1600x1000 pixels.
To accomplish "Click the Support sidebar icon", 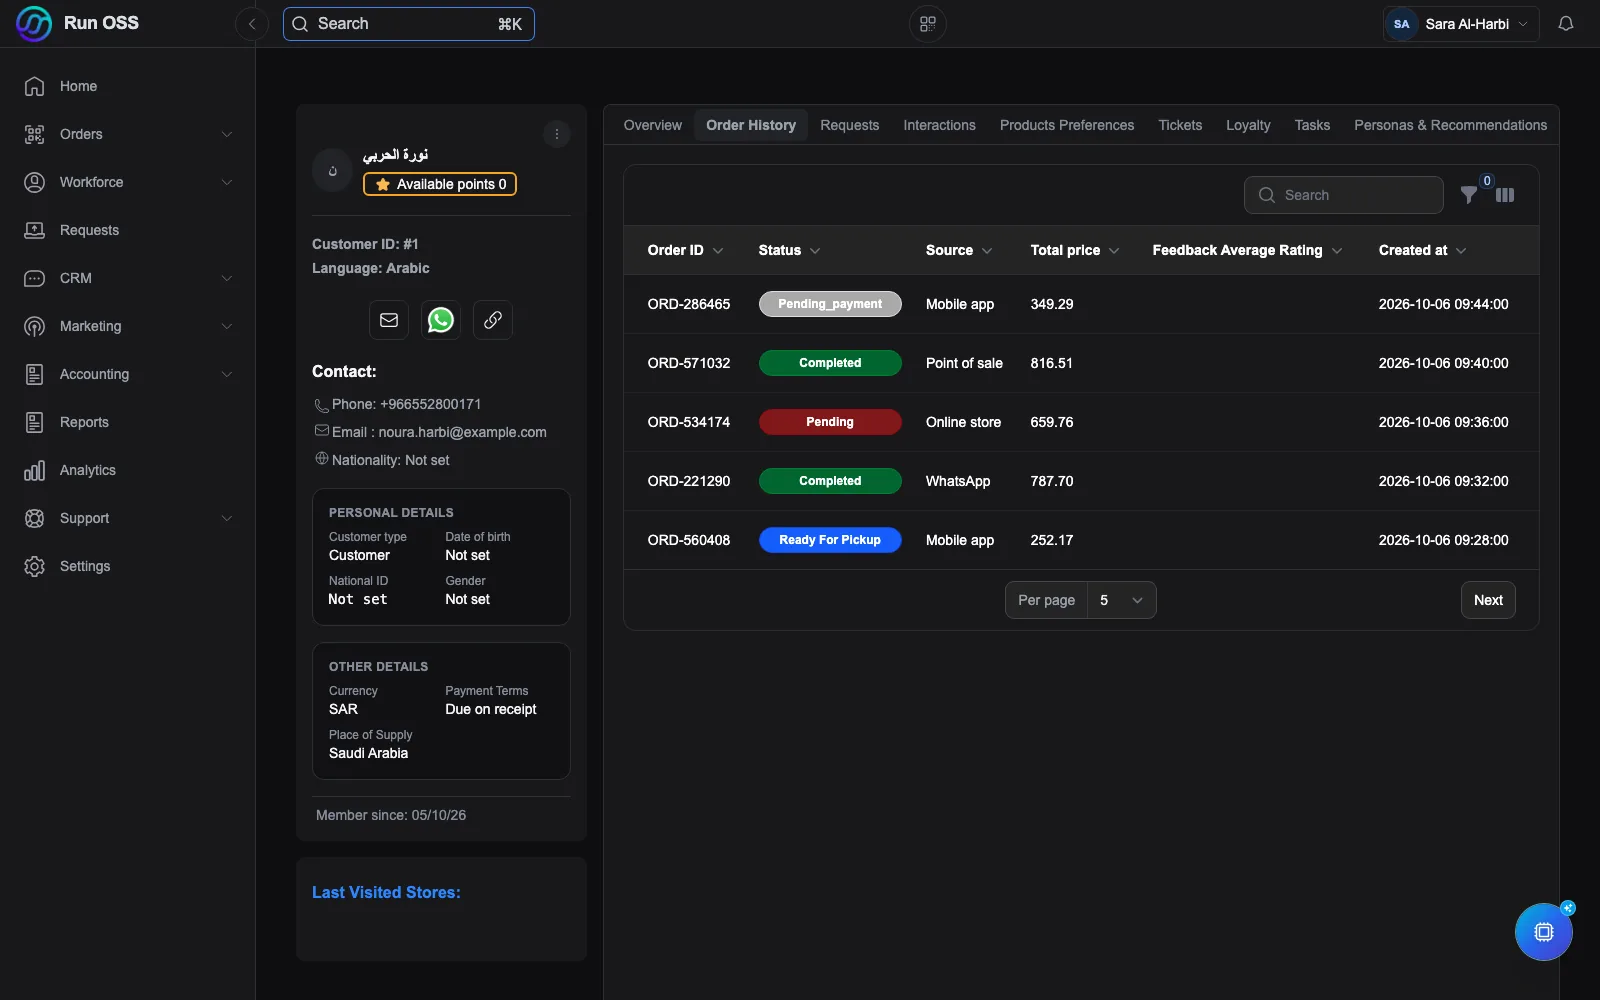I will [34, 518].
